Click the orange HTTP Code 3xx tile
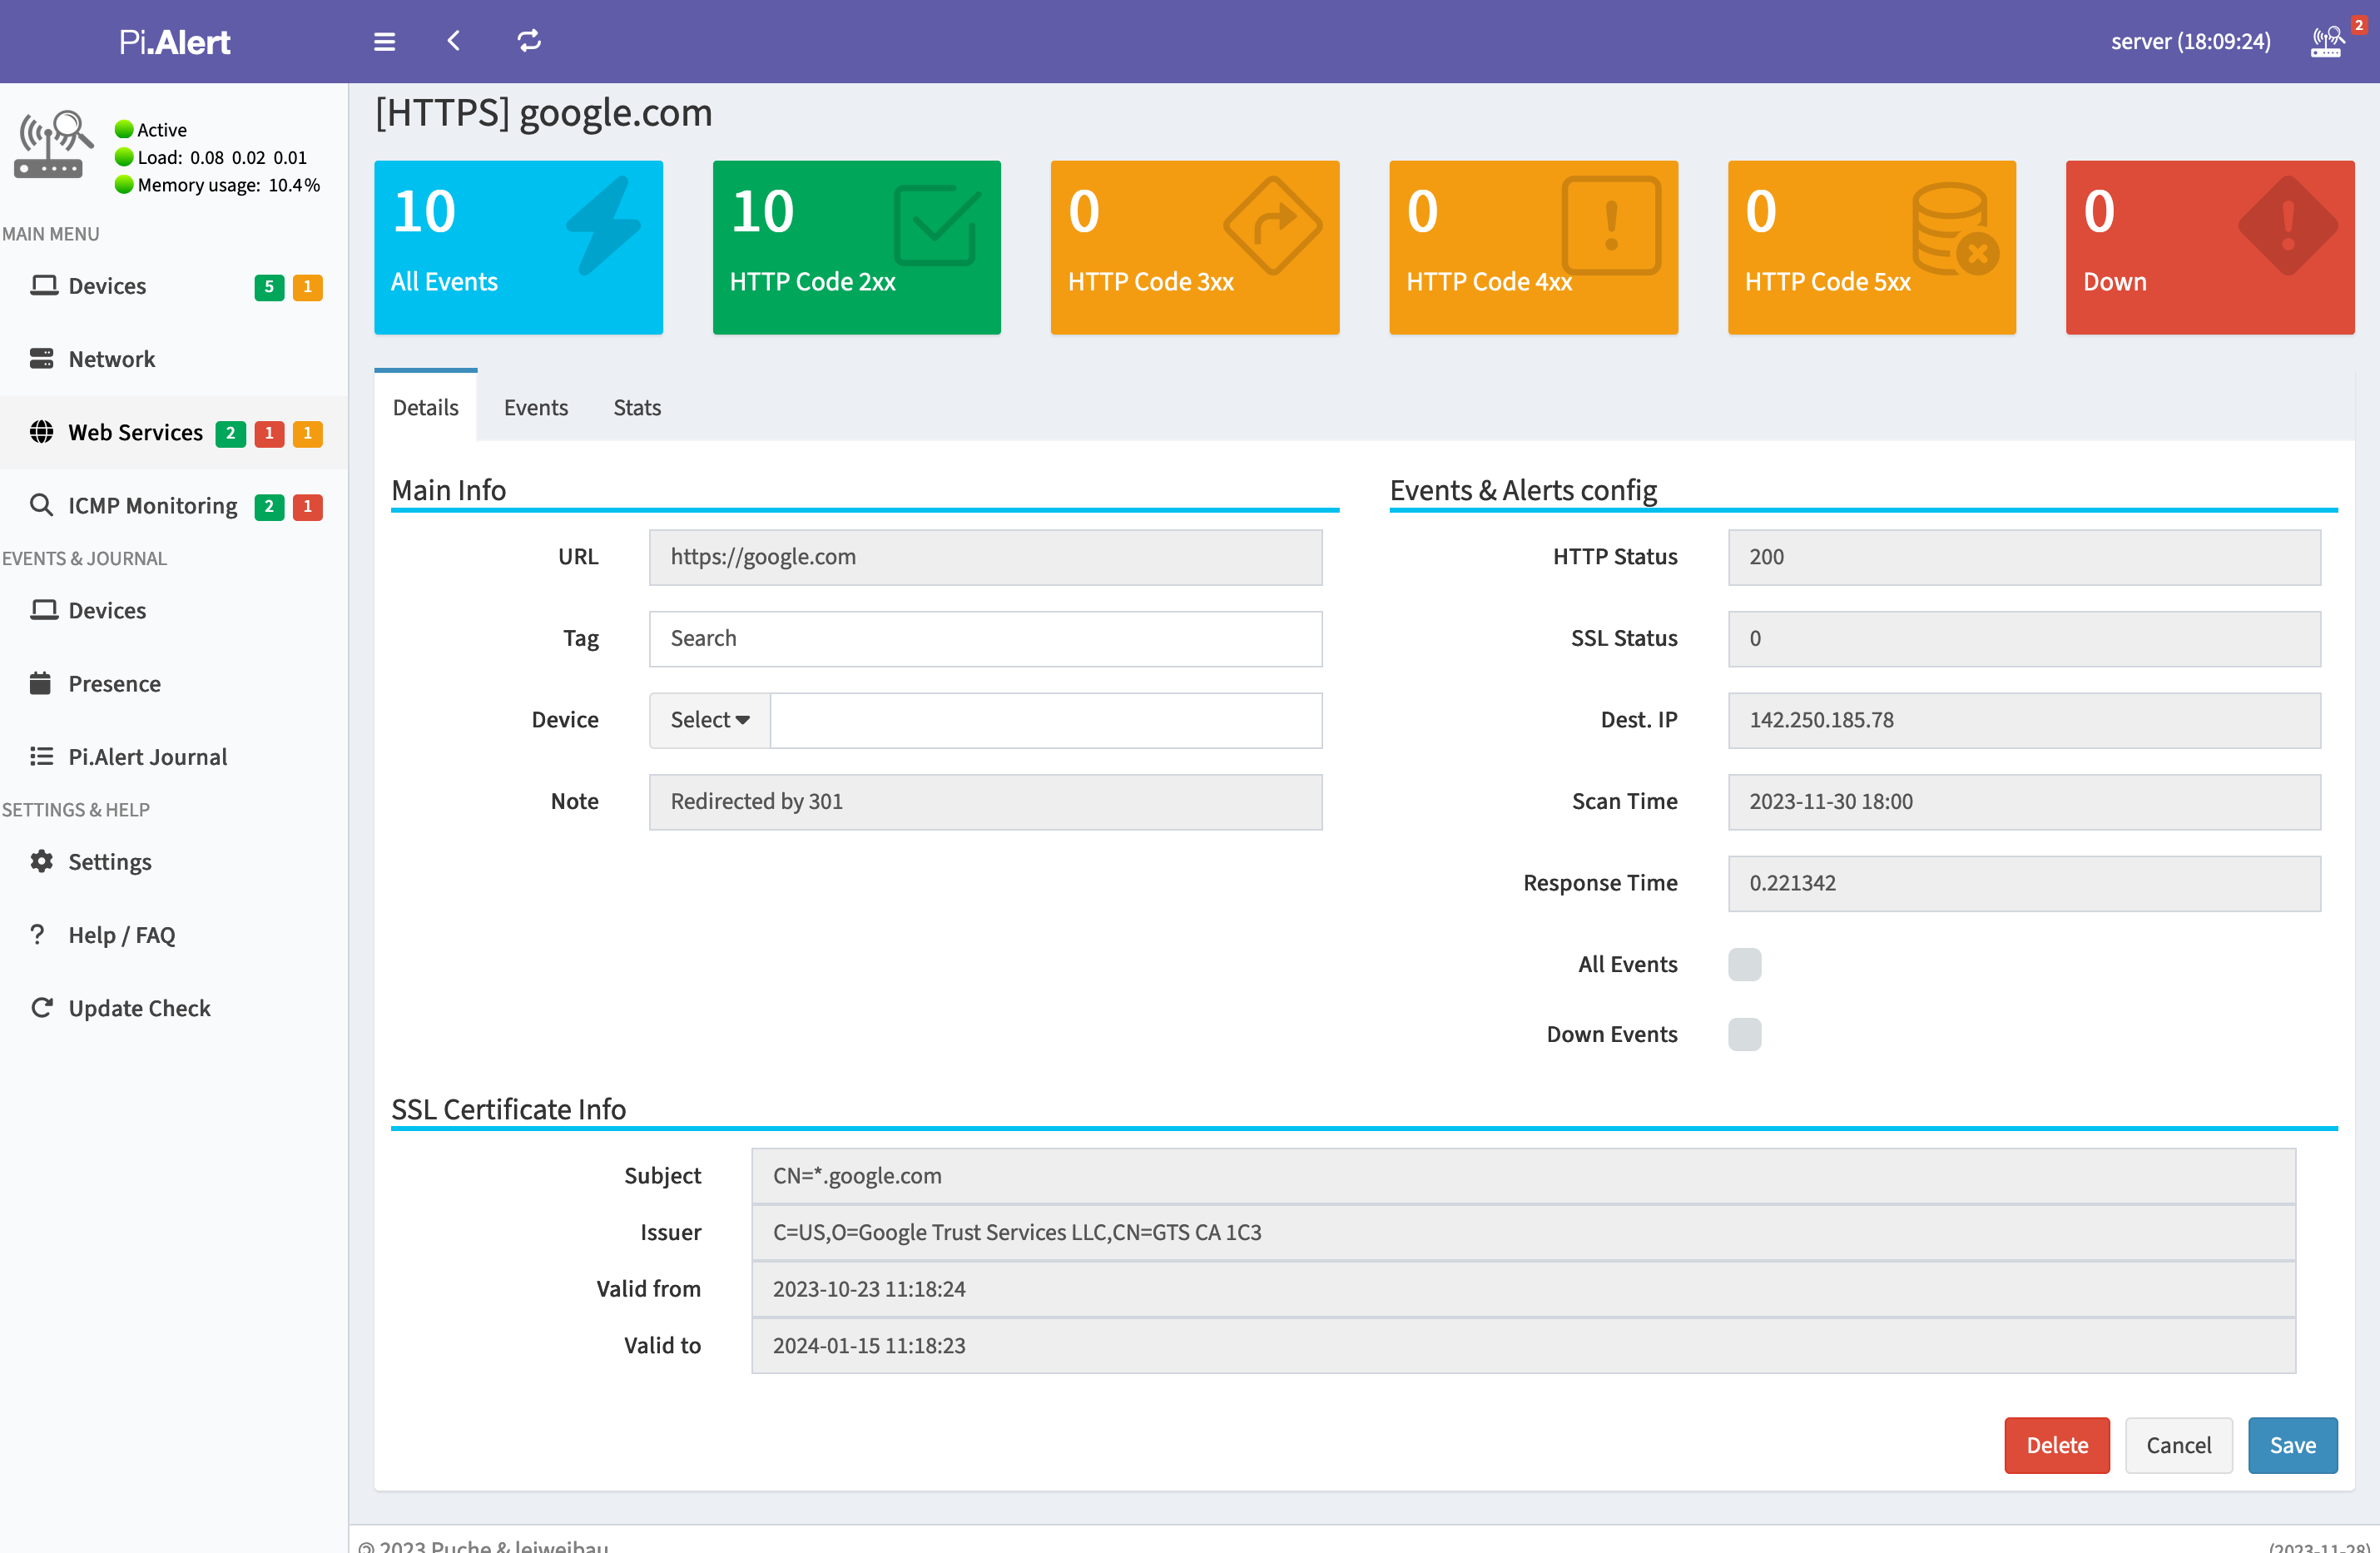The width and height of the screenshot is (2380, 1553). pyautogui.click(x=1194, y=247)
